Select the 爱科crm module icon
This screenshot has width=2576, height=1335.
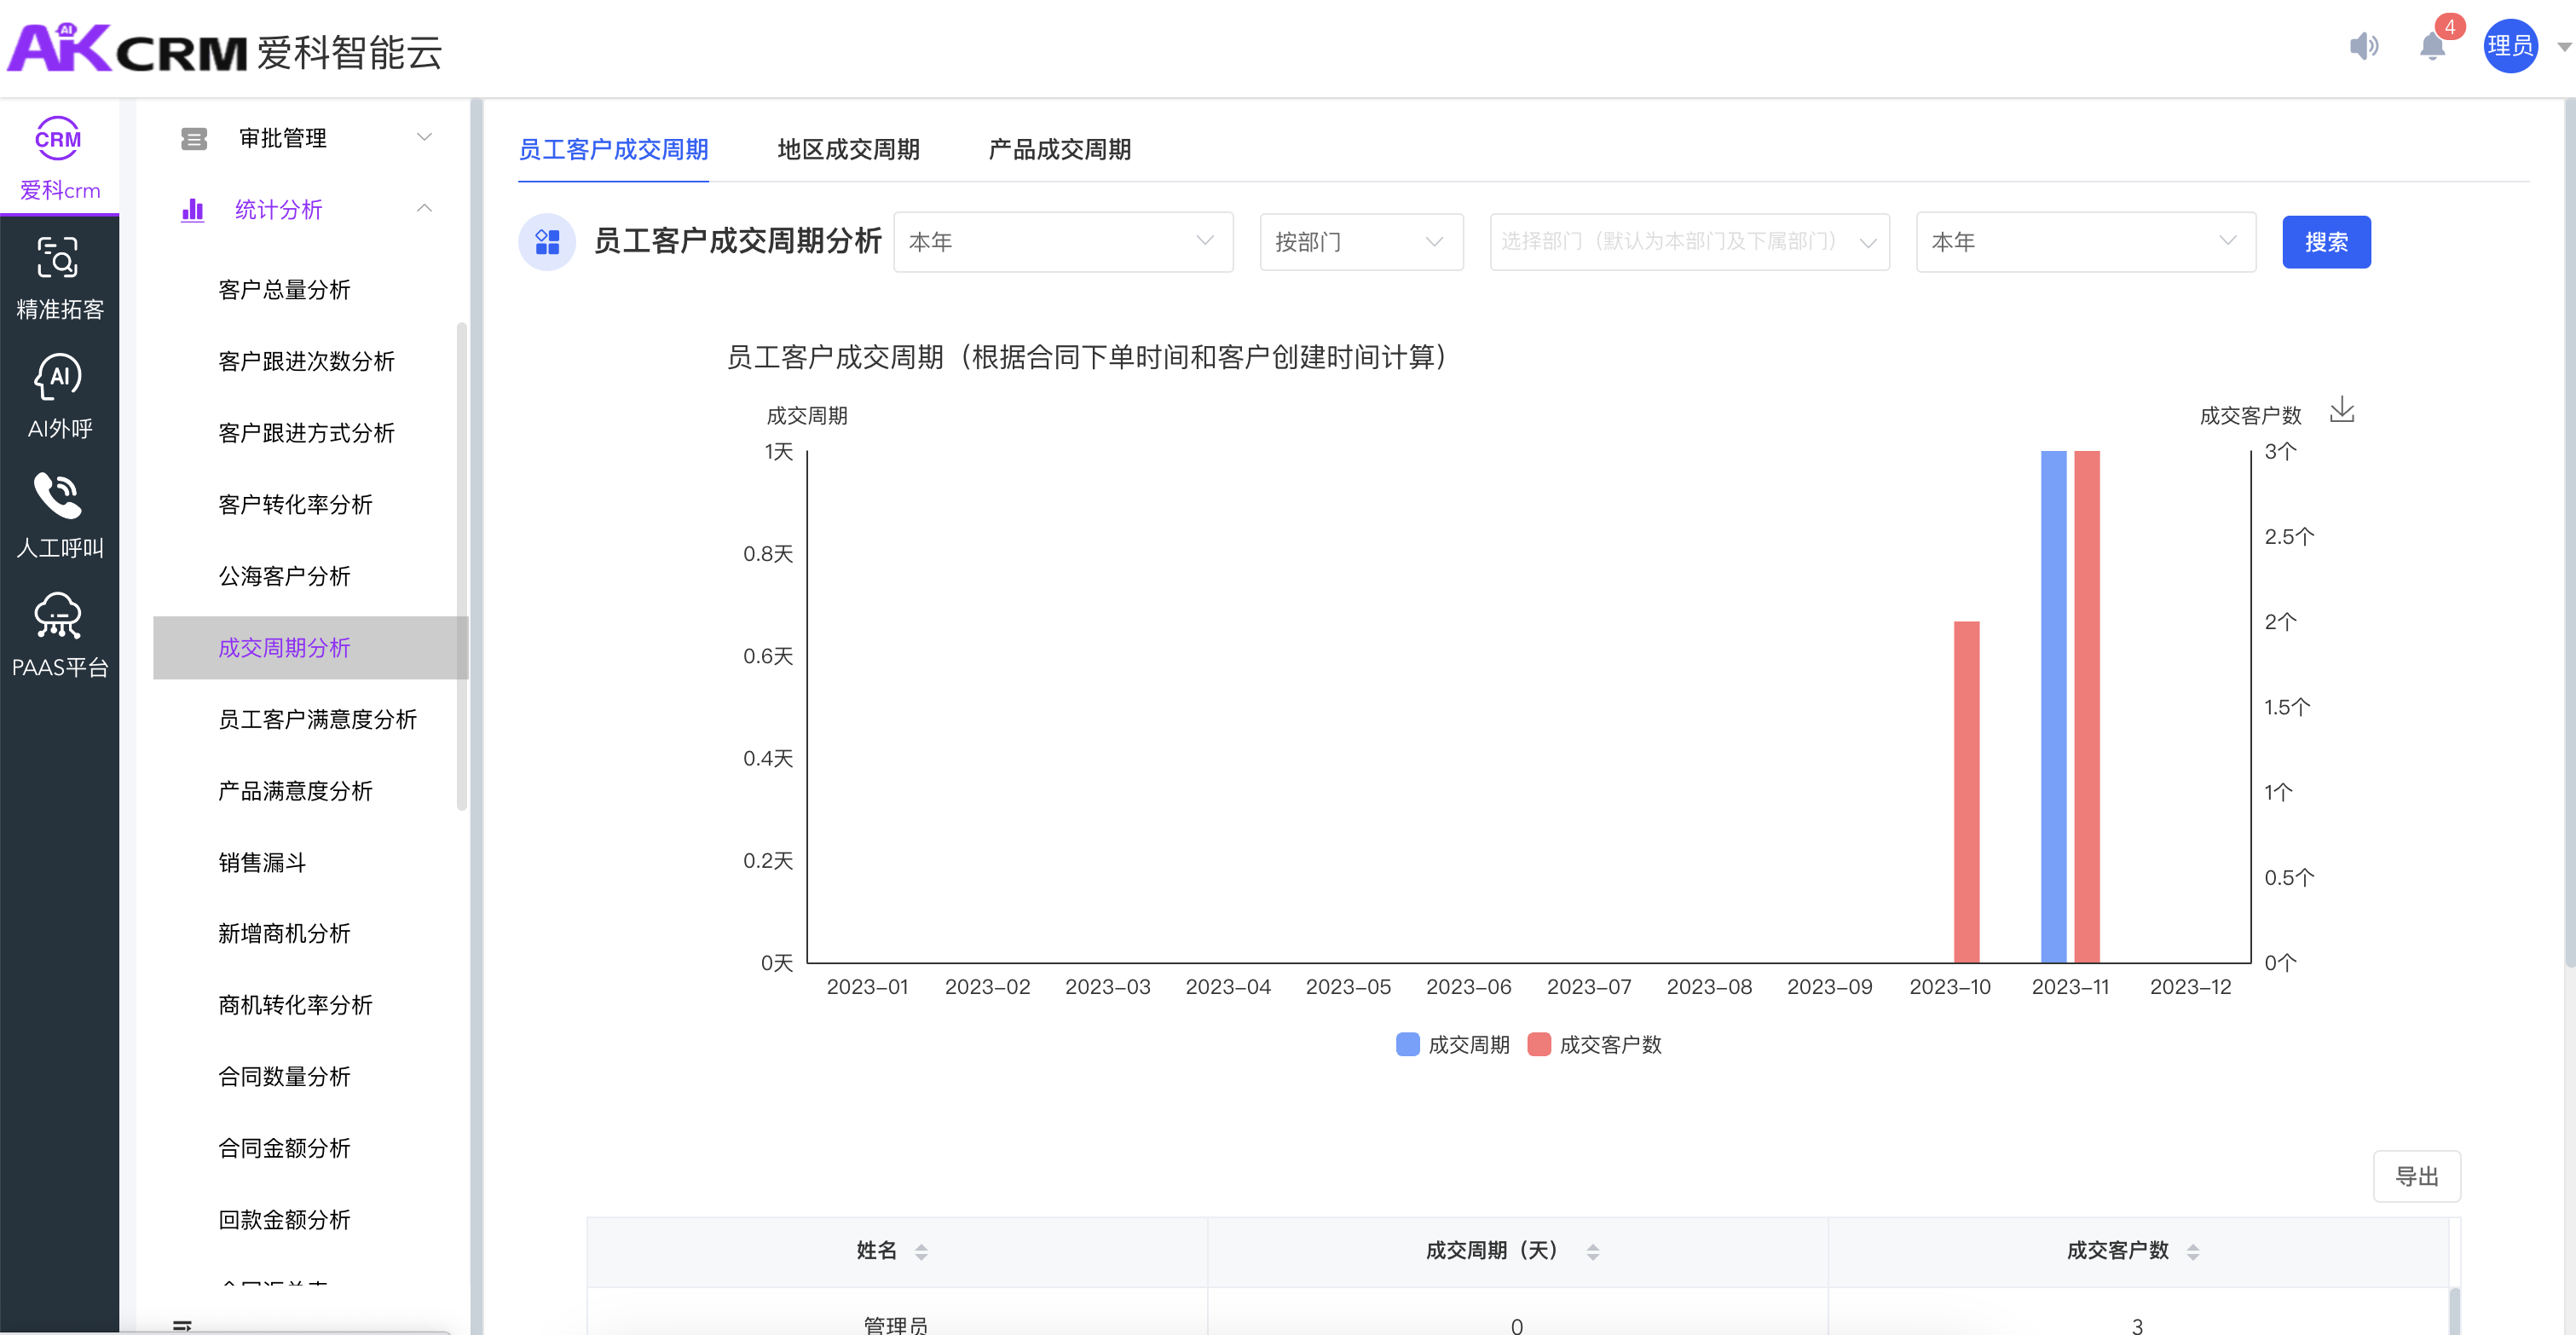click(59, 158)
